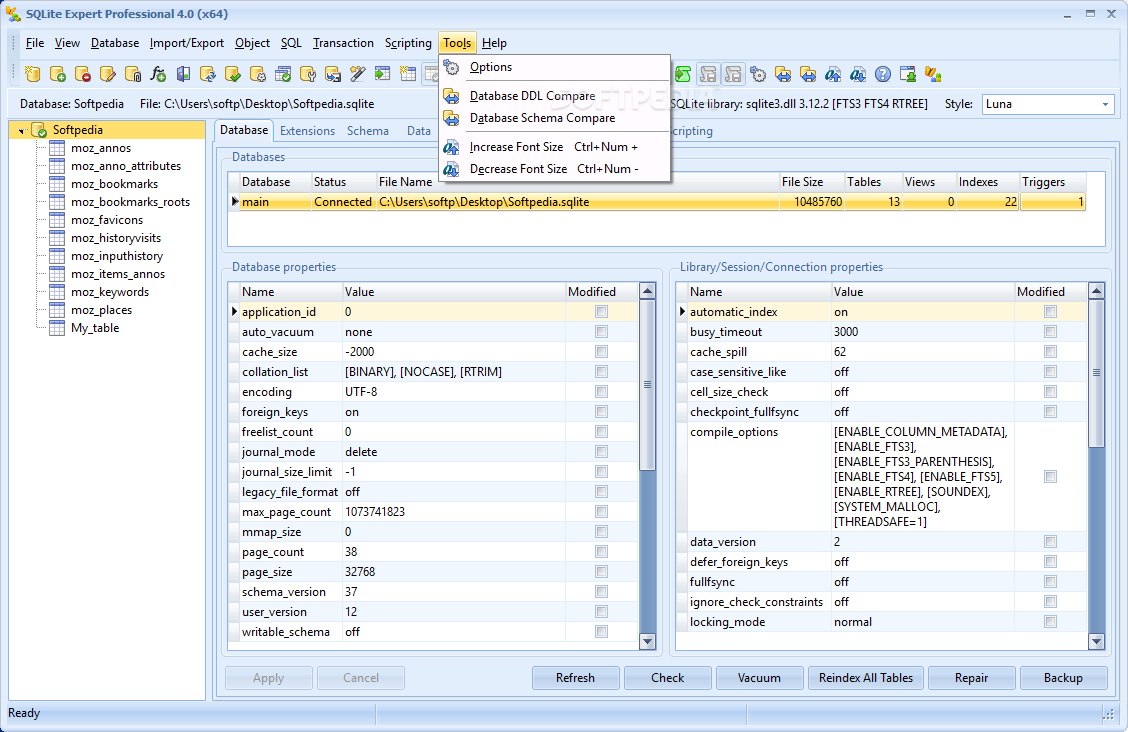Image resolution: width=1128 pixels, height=732 pixels.
Task: Click the magic wand toolbar icon
Action: (x=358, y=74)
